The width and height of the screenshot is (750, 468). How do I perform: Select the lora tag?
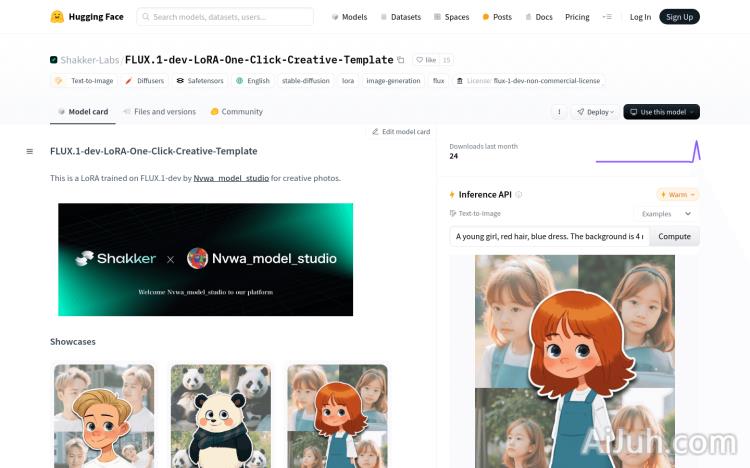[x=348, y=80]
